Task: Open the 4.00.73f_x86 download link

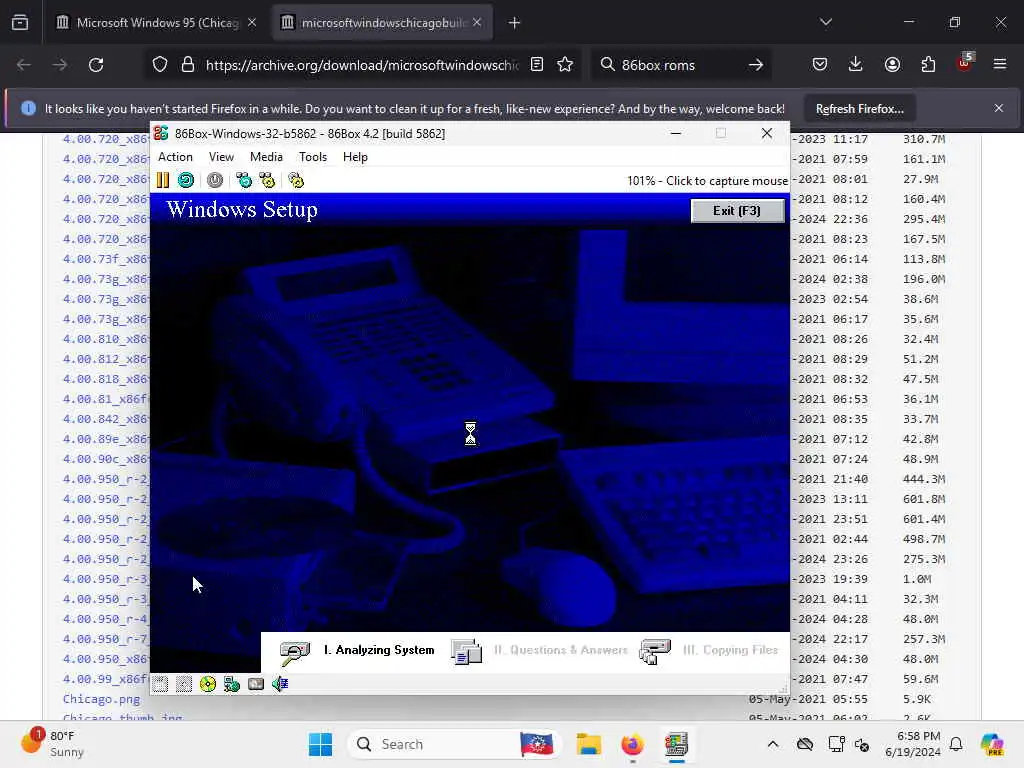Action: [x=105, y=259]
